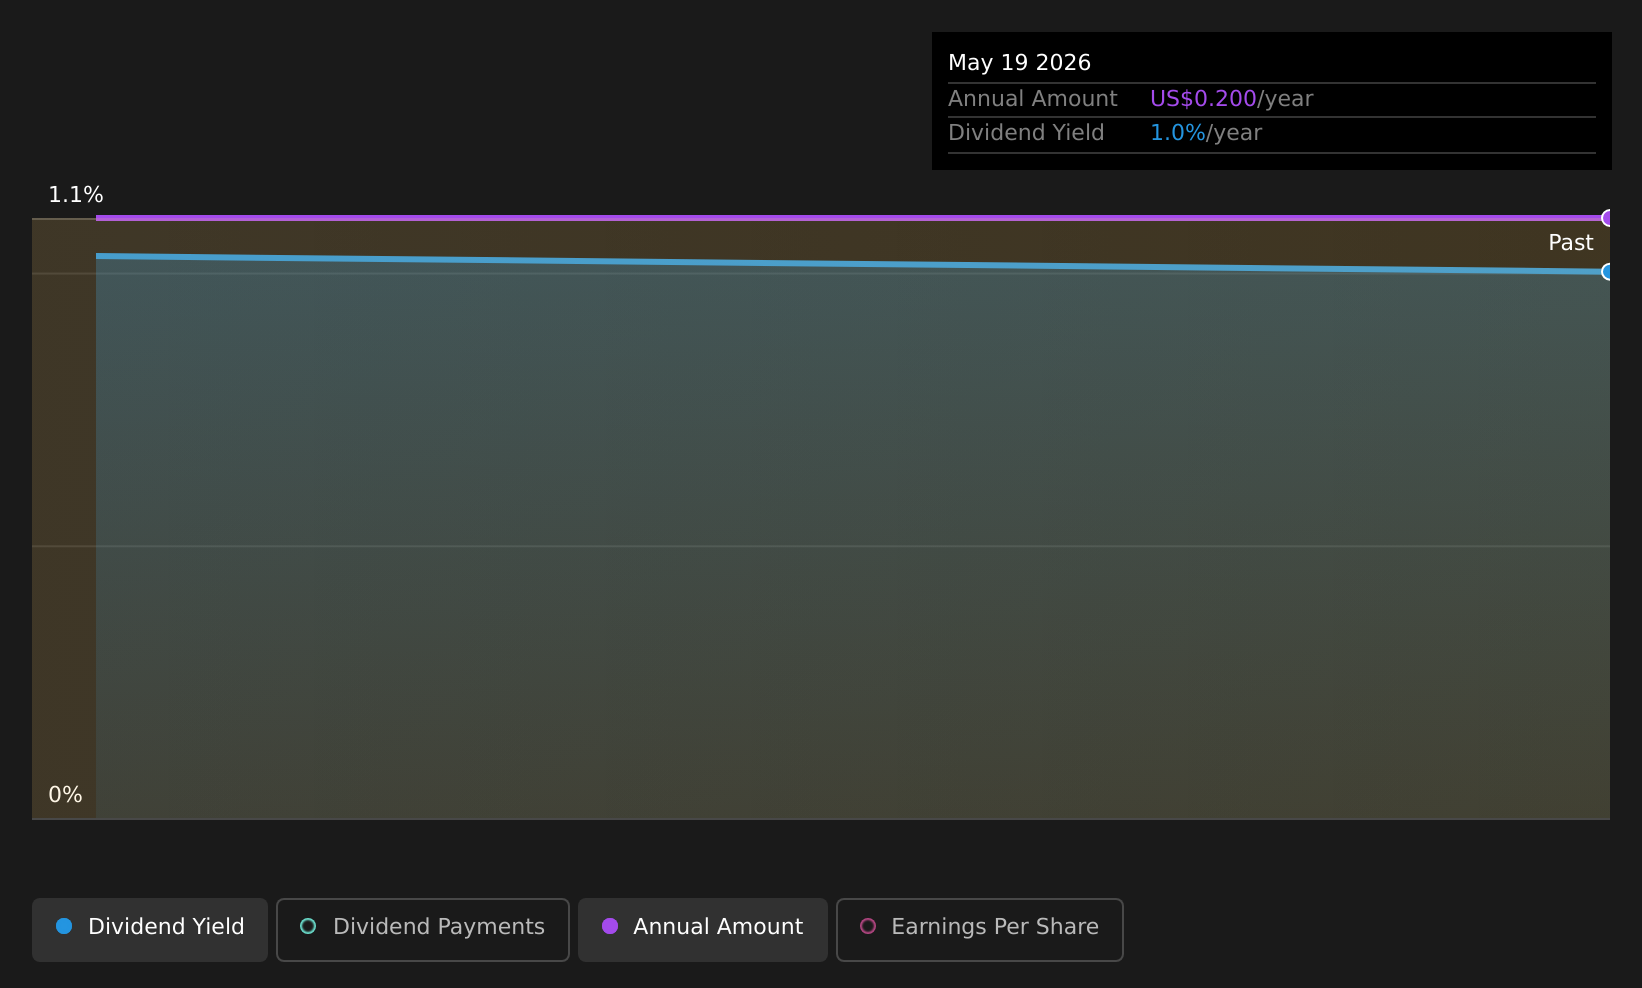Click the 'Dividend Yield' tooltip row label
Screen dimensions: 1642x988
1026,133
